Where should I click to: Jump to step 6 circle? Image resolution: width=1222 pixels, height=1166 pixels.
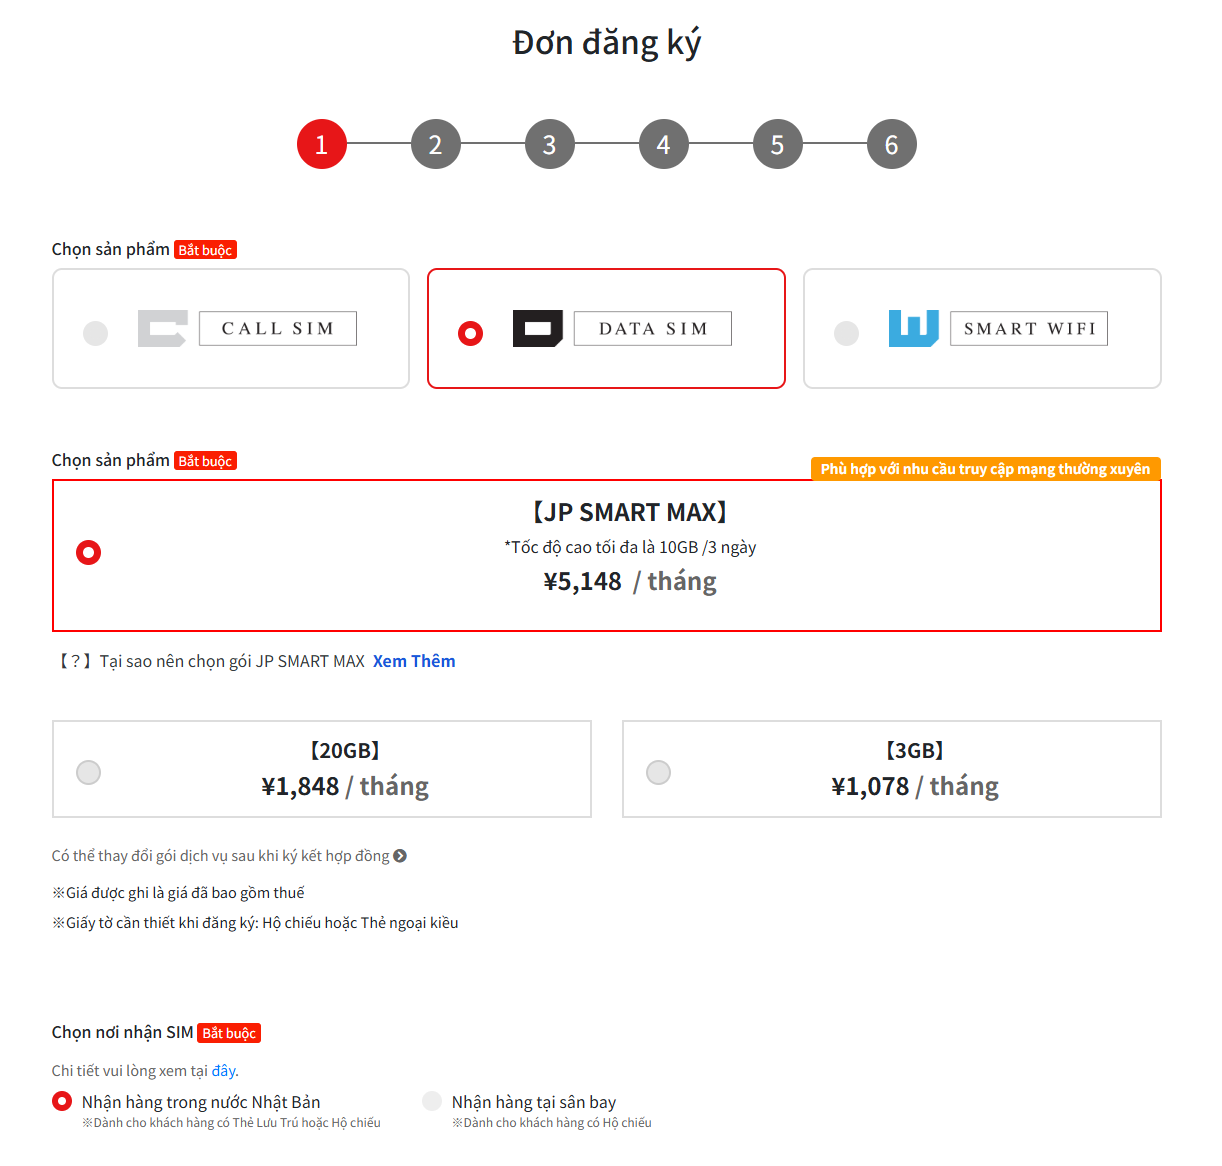tap(892, 144)
